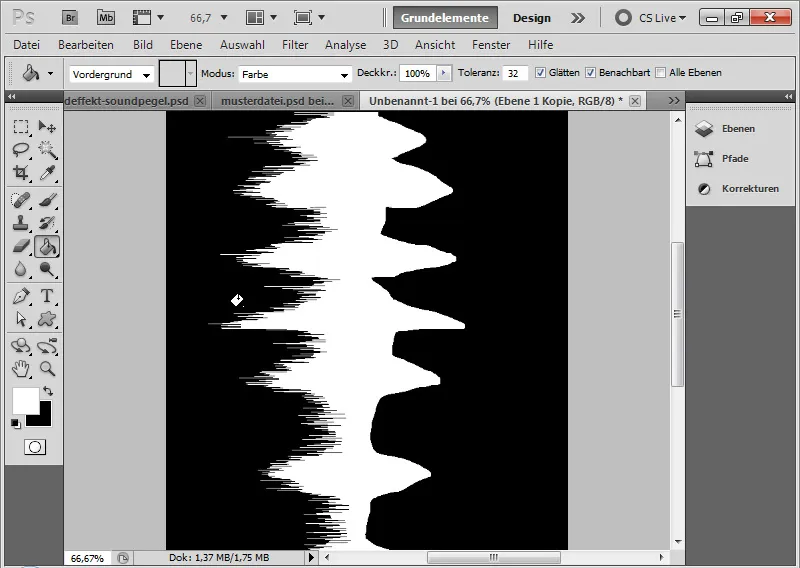The width and height of the screenshot is (800, 568).
Task: Choose the Horizontal Type tool
Action: [46, 296]
